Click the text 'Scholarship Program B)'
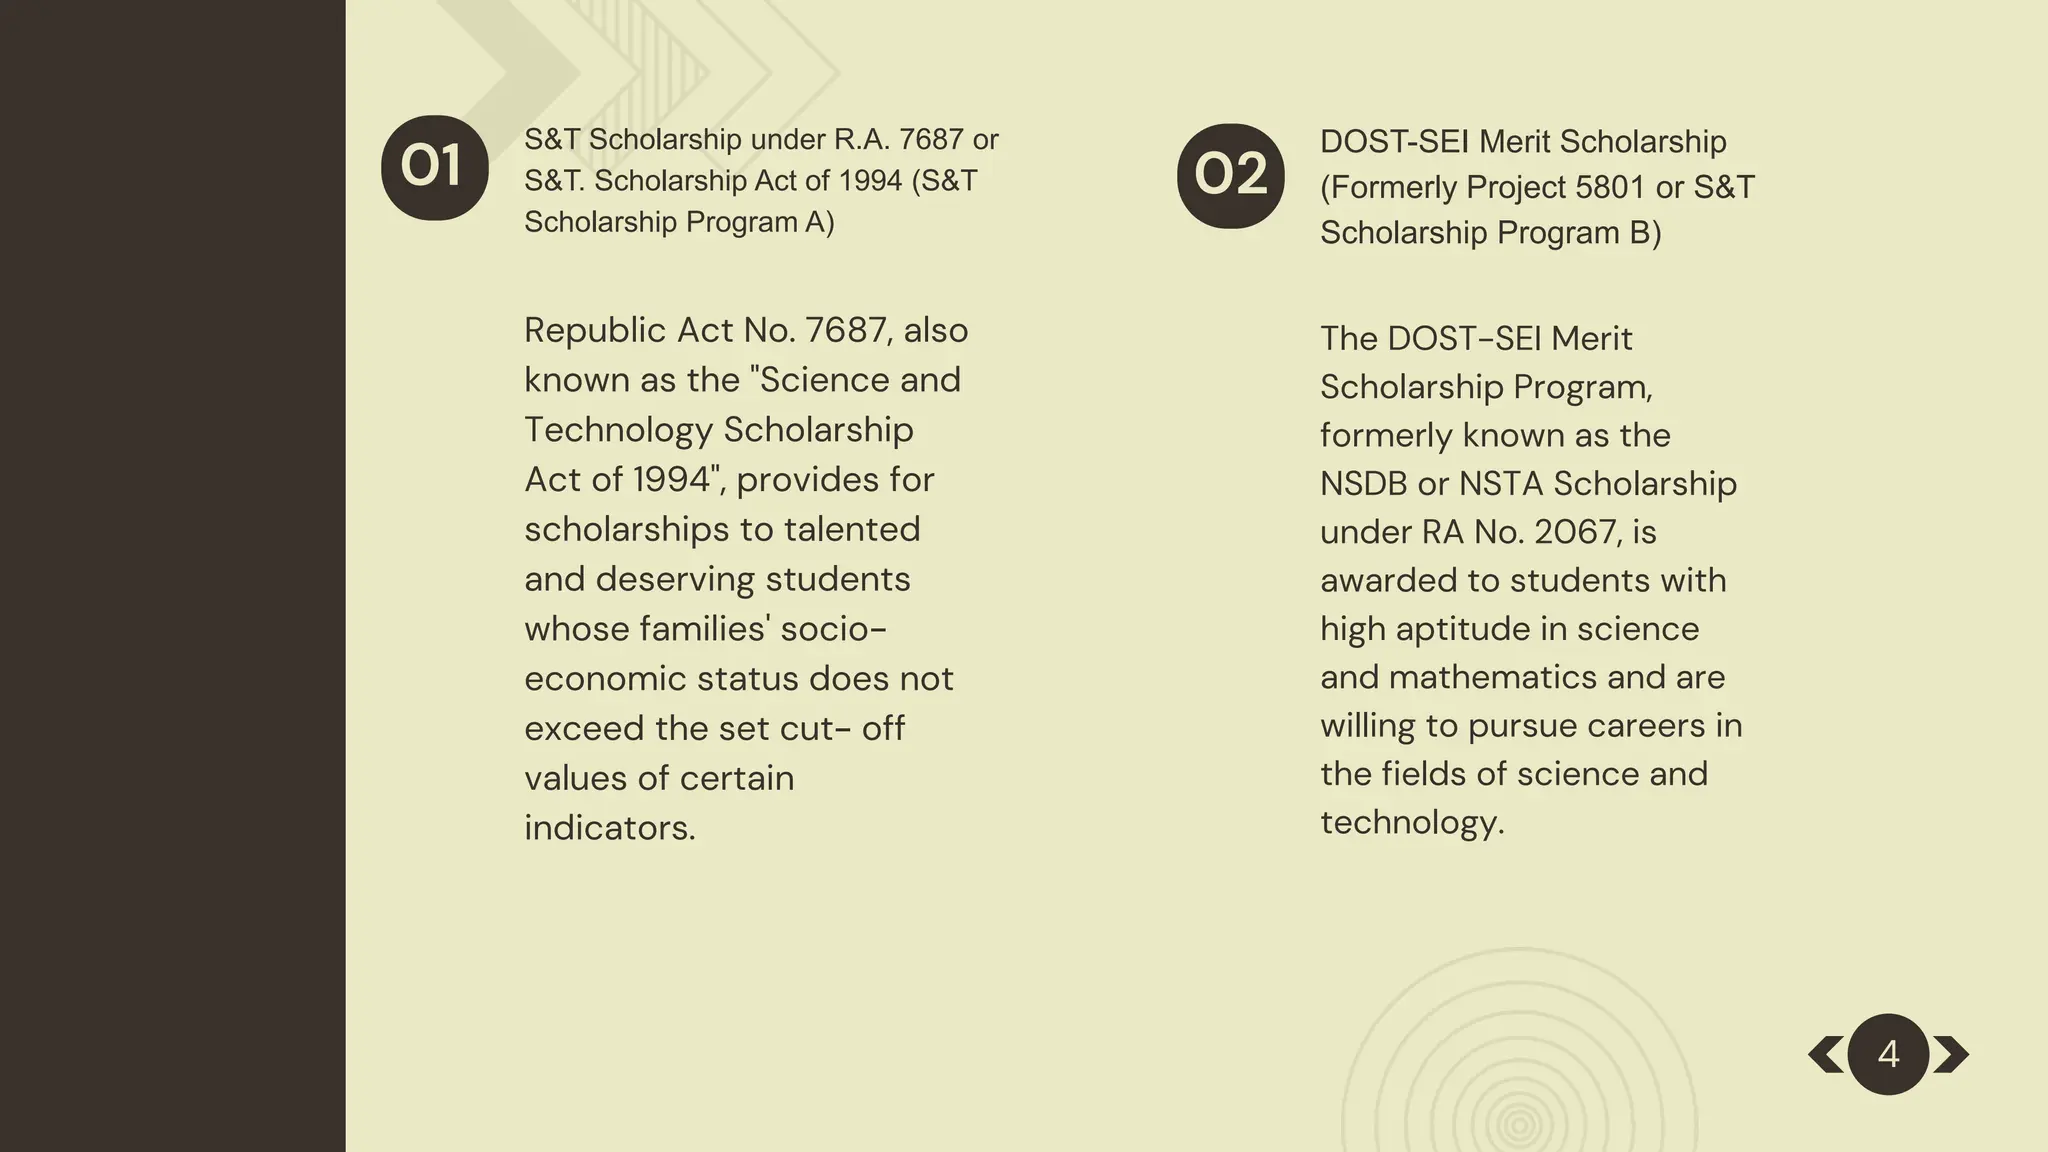The width and height of the screenshot is (2048, 1152). [1490, 233]
